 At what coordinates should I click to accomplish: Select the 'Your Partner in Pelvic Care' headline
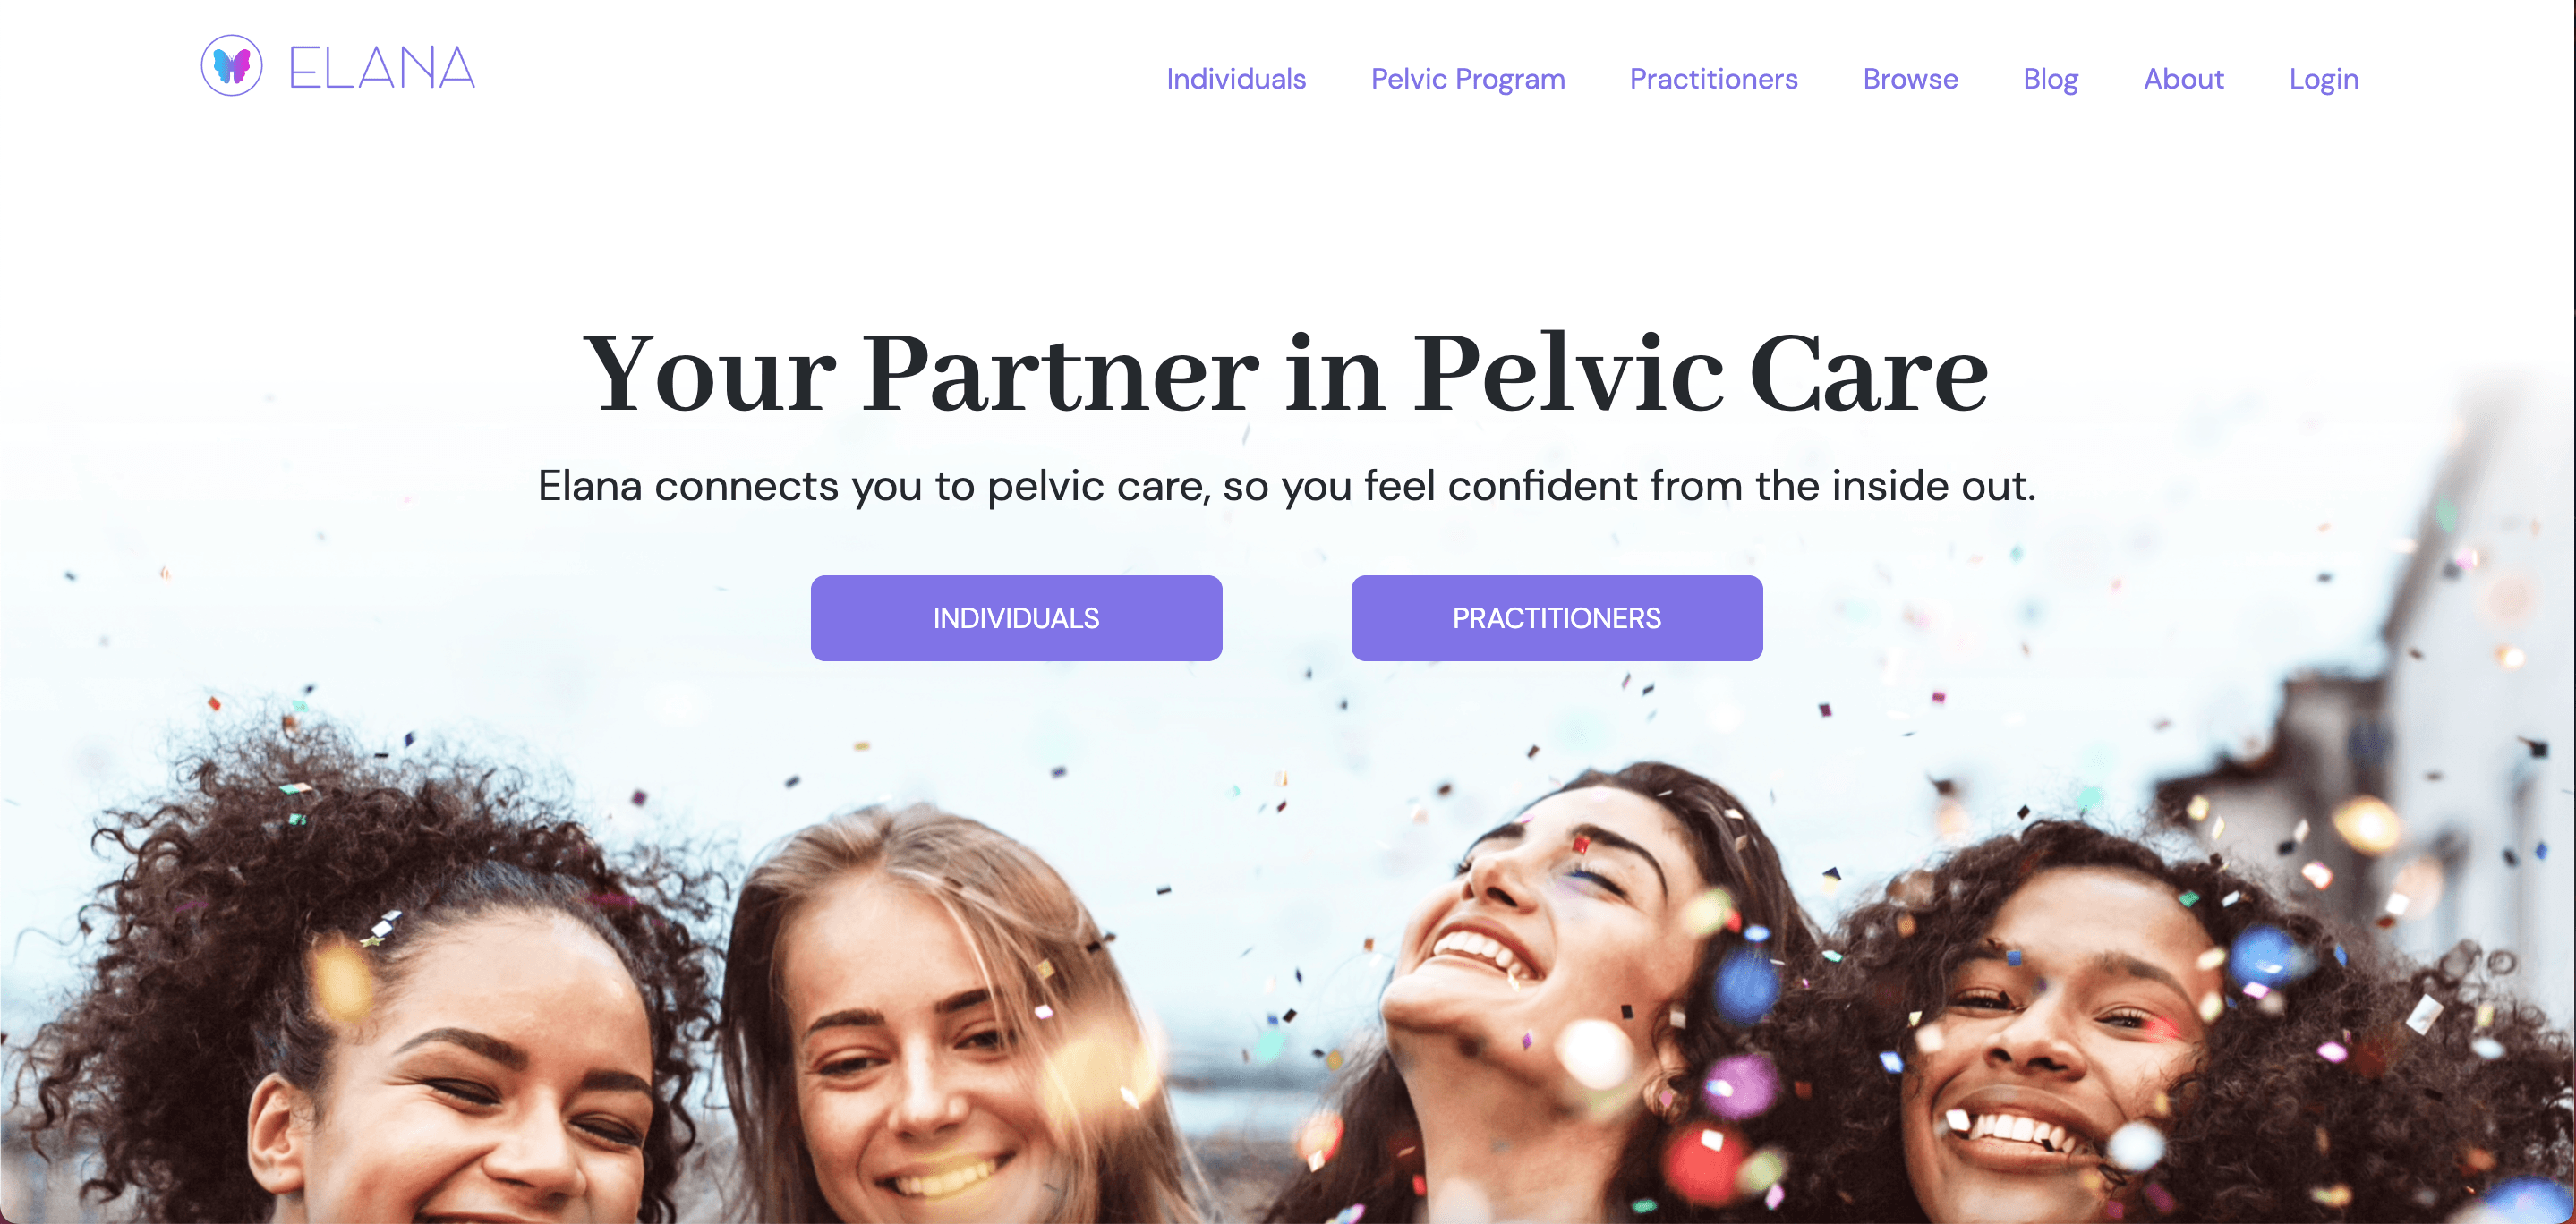pos(1286,373)
